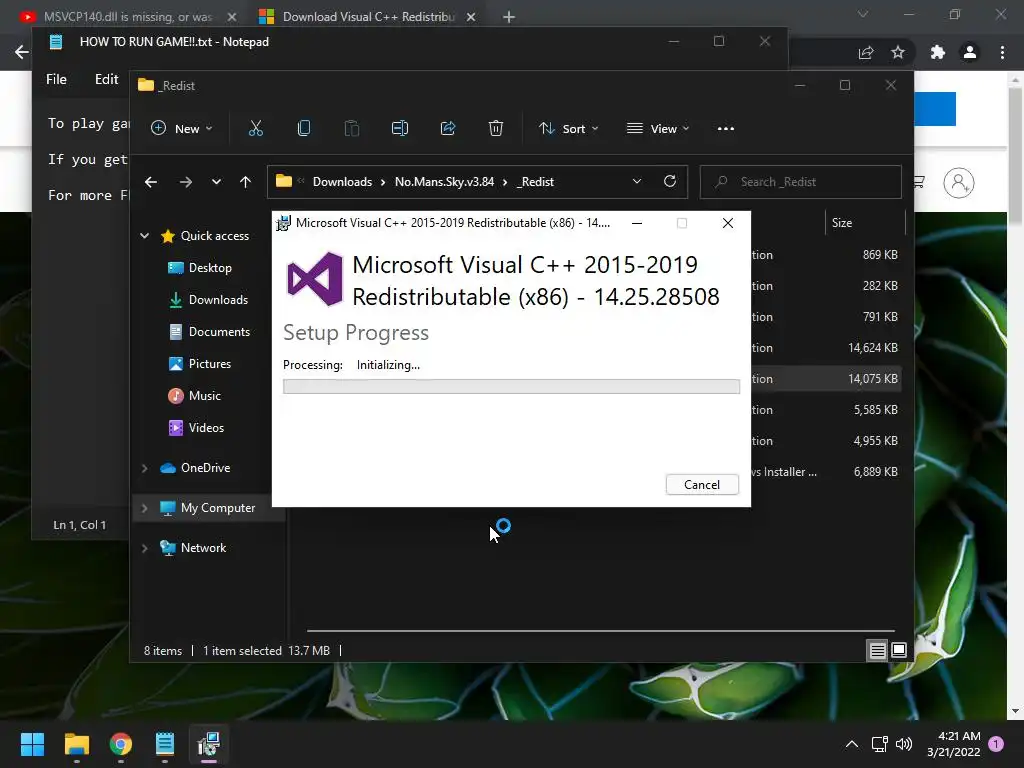Open the View dropdown in Explorer
Image resolution: width=1024 pixels, height=768 pixels.
[658, 129]
